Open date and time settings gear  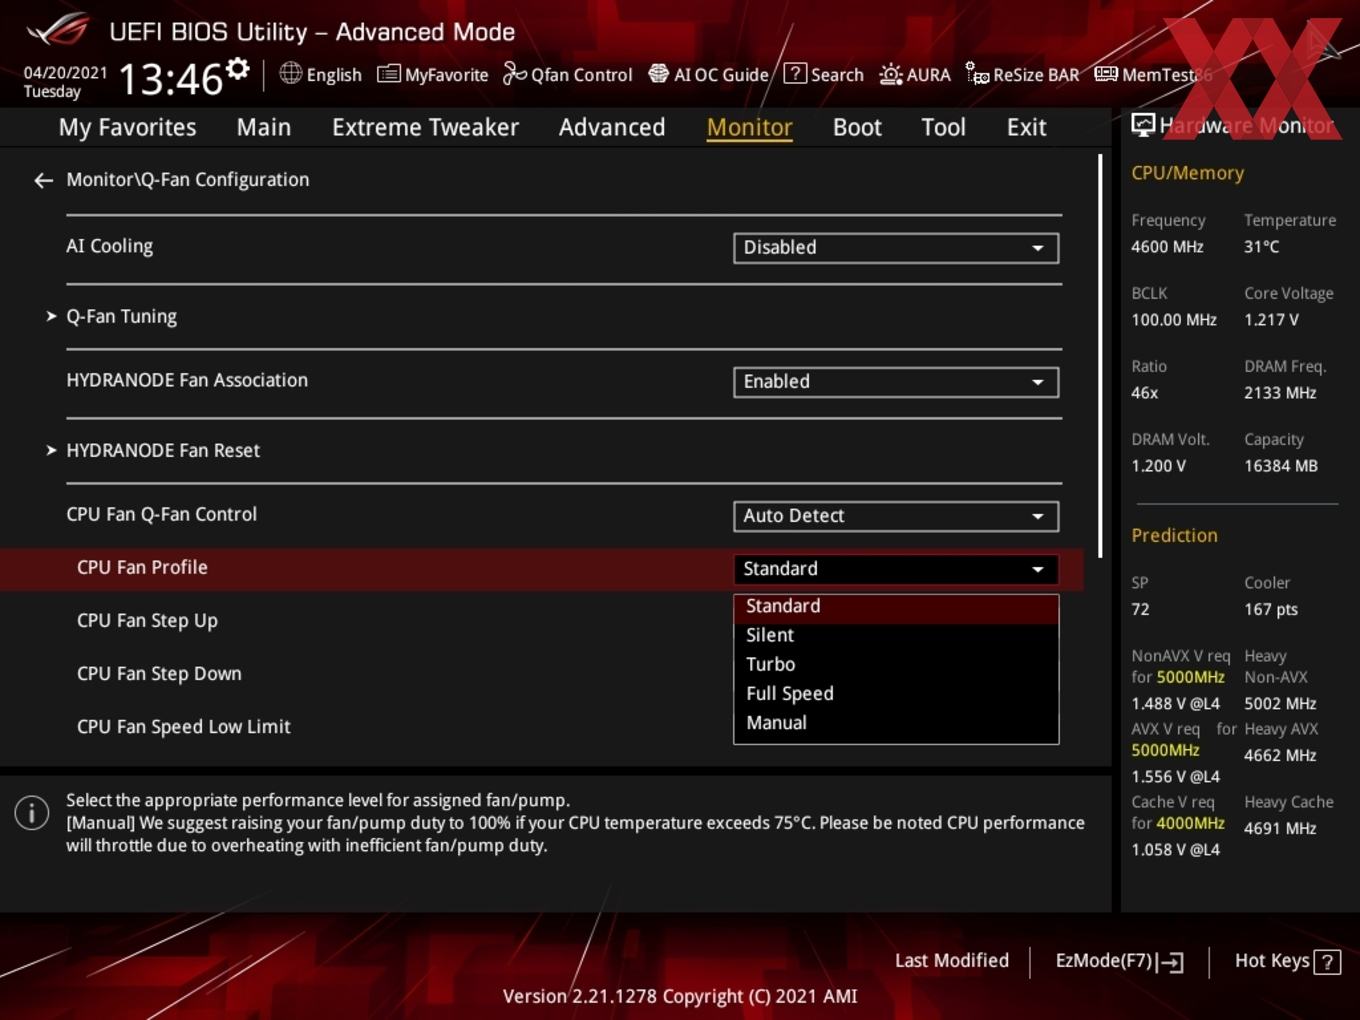tap(238, 69)
